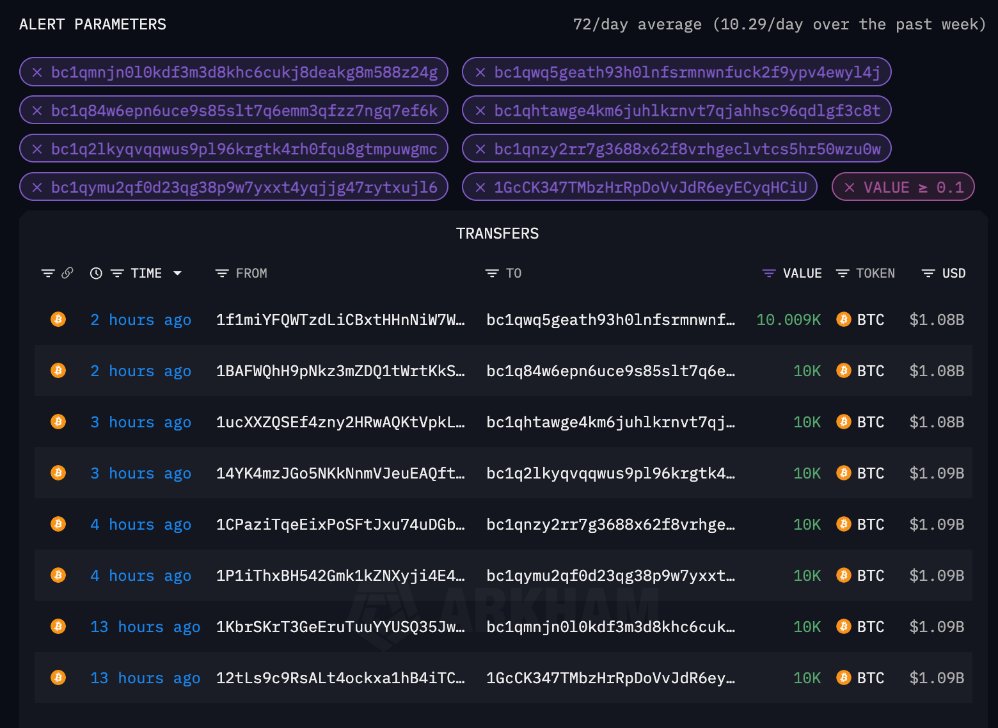Click BTC token icon in 1BAFWQhH9pNkz3mZDQ1tWrtKkS row

click(x=843, y=370)
